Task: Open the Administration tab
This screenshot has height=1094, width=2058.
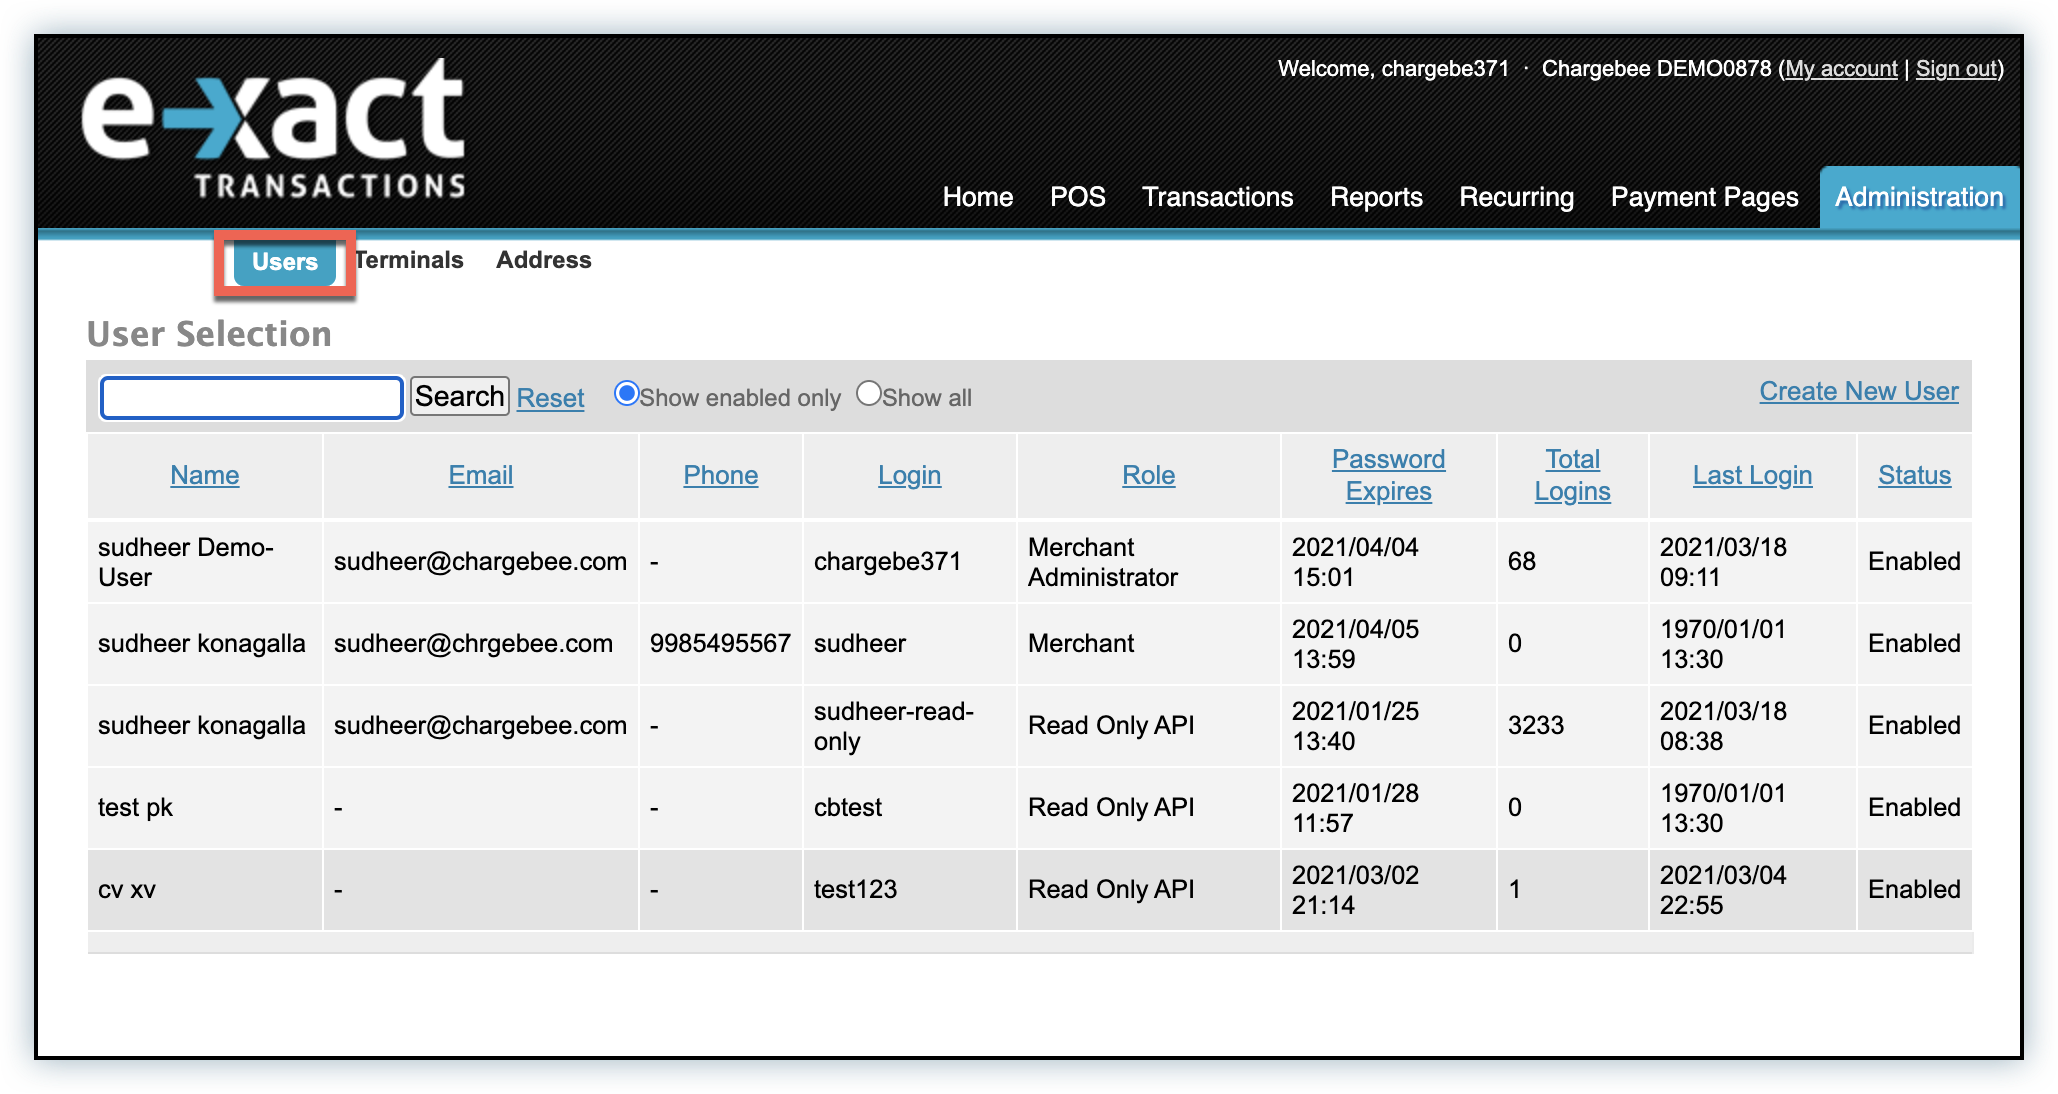Action: (x=1918, y=197)
